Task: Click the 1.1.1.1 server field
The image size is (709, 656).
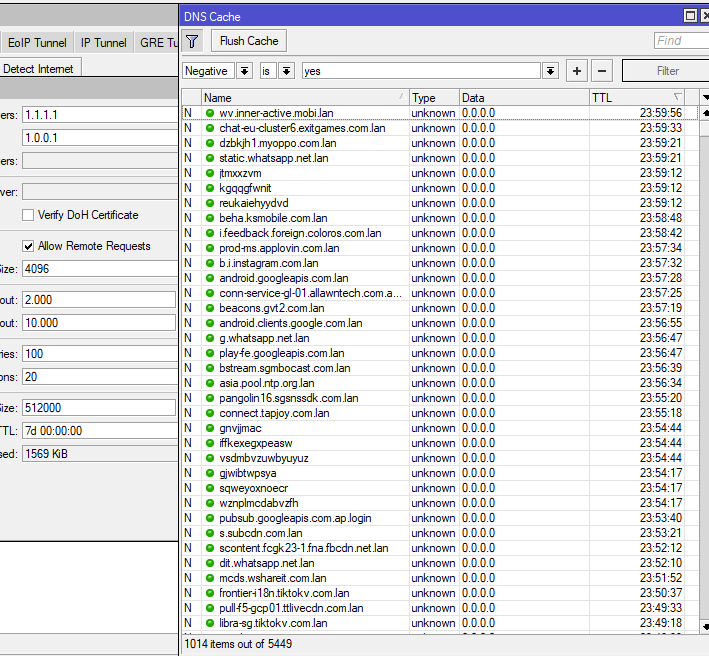Action: [x=100, y=115]
